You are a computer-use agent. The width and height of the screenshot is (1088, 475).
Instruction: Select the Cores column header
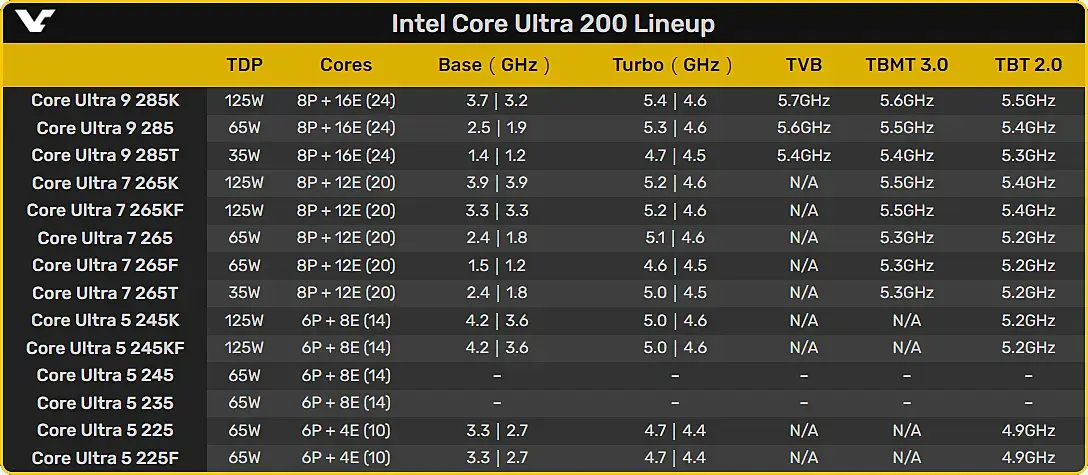[x=346, y=65]
